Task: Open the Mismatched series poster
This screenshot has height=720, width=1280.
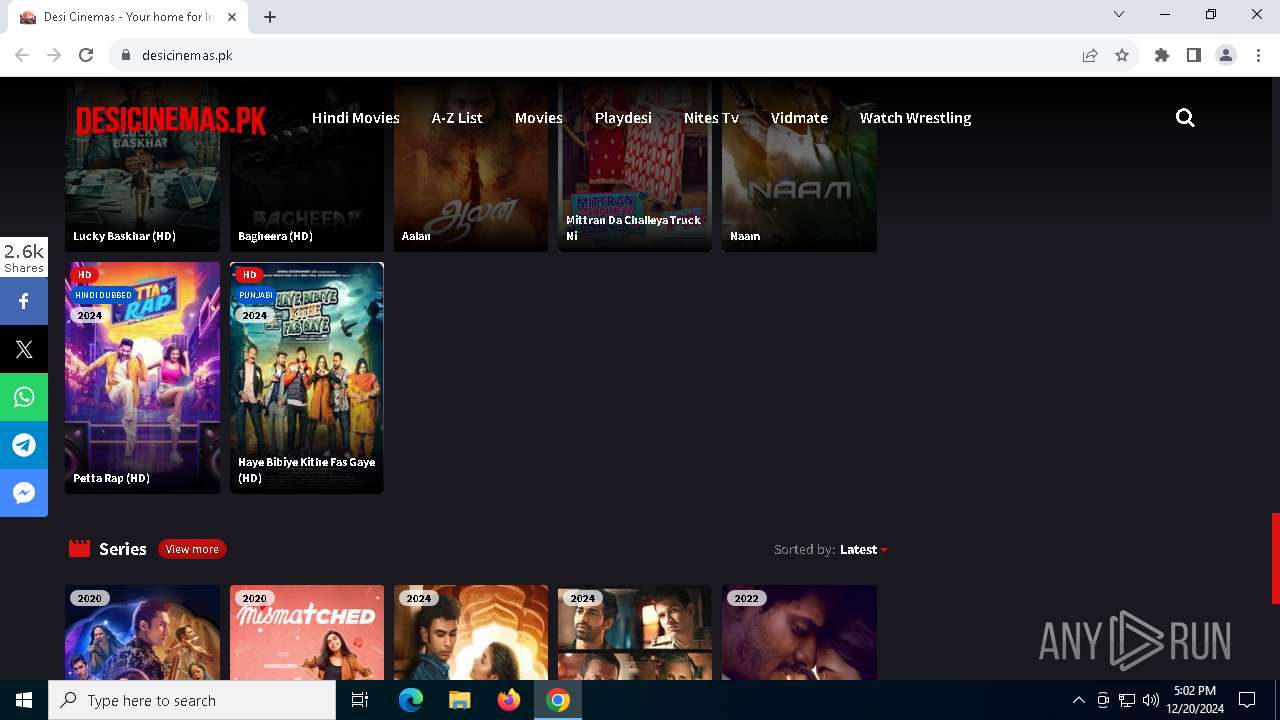Action: [x=307, y=632]
